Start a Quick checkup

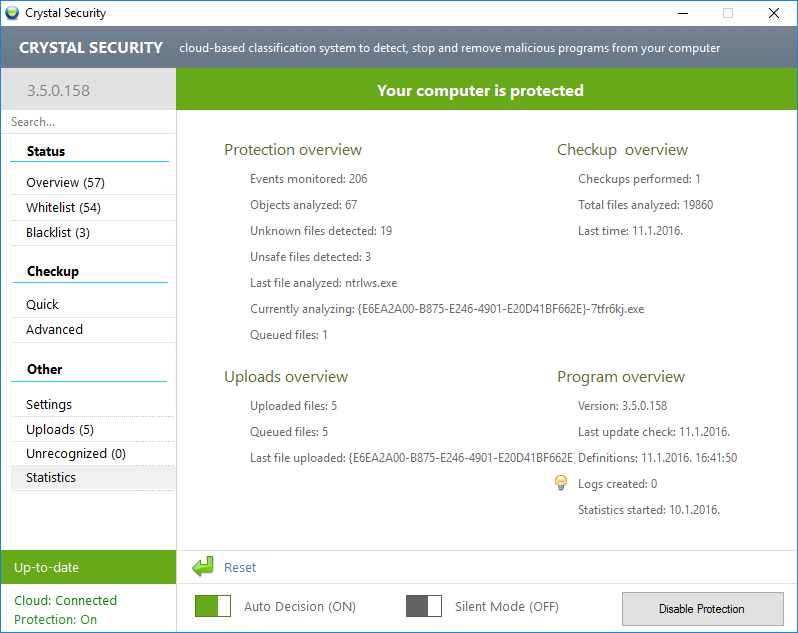42,304
